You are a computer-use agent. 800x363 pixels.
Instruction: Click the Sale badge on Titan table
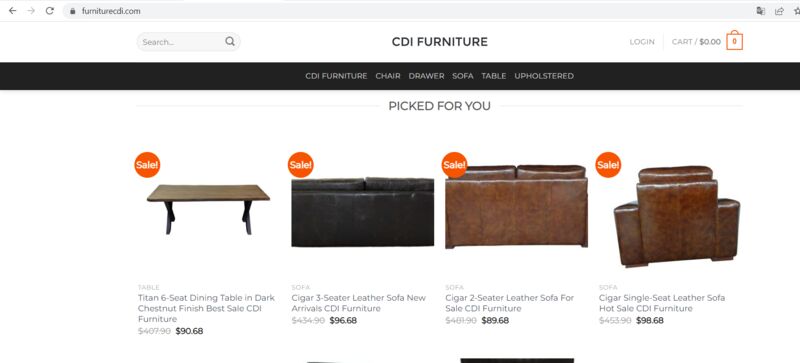click(147, 165)
